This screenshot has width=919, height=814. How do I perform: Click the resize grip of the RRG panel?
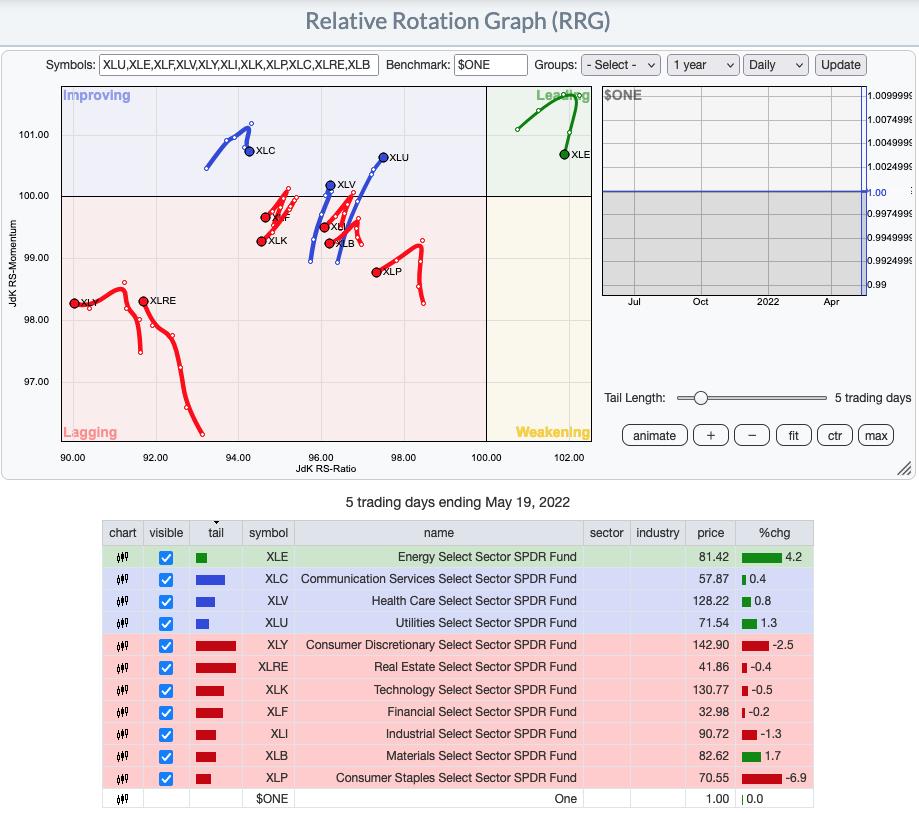tap(904, 468)
